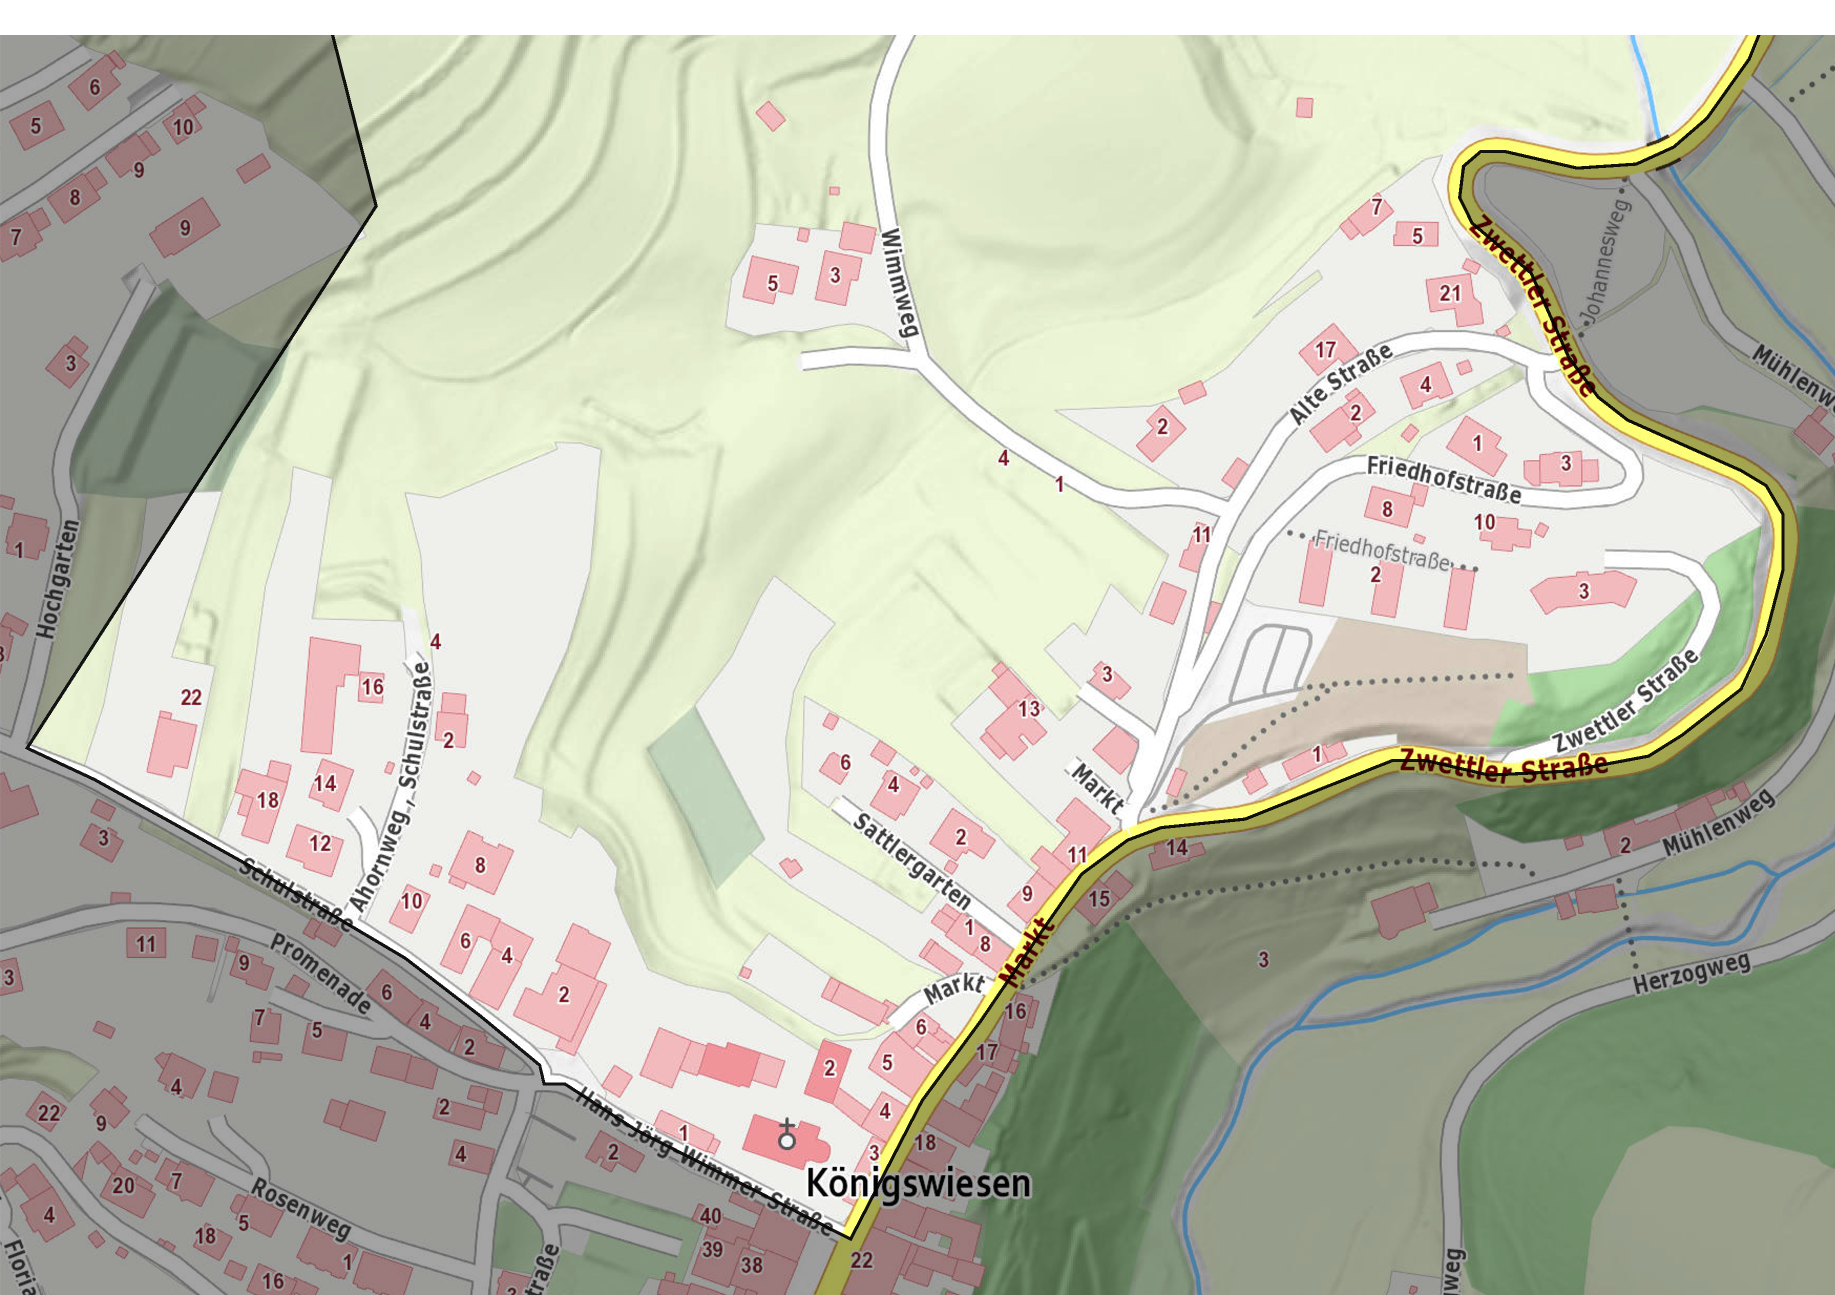Select building 21 near Zwettler Straße

[1450, 293]
